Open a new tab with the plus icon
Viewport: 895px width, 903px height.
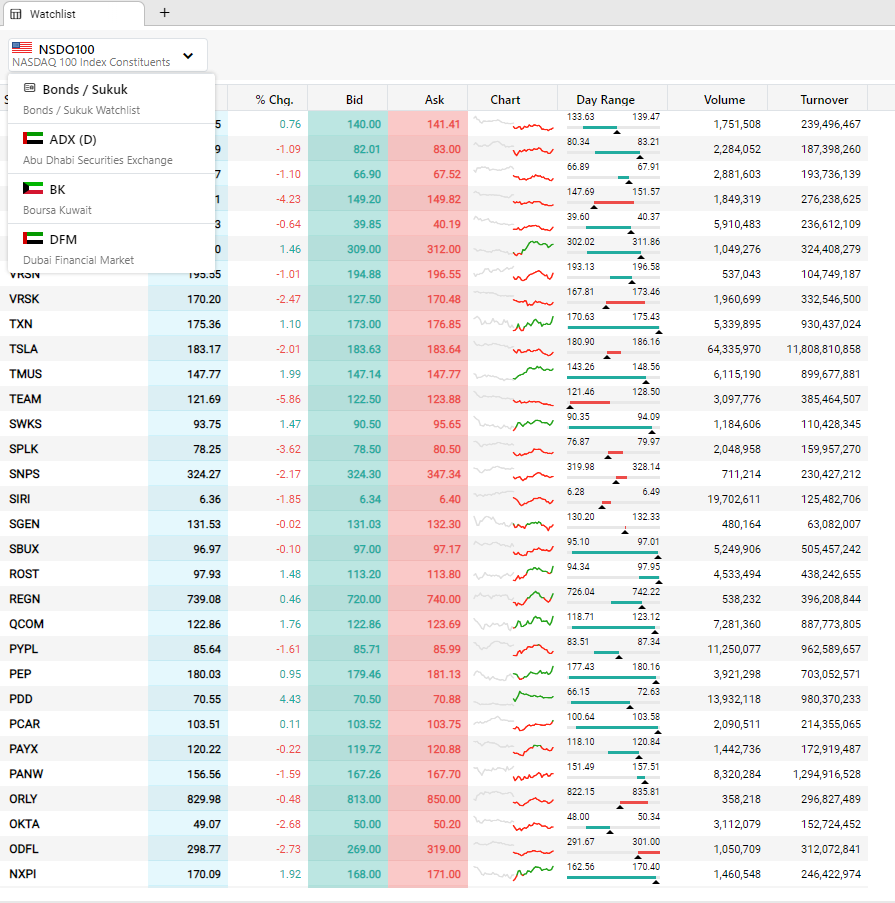(x=165, y=13)
